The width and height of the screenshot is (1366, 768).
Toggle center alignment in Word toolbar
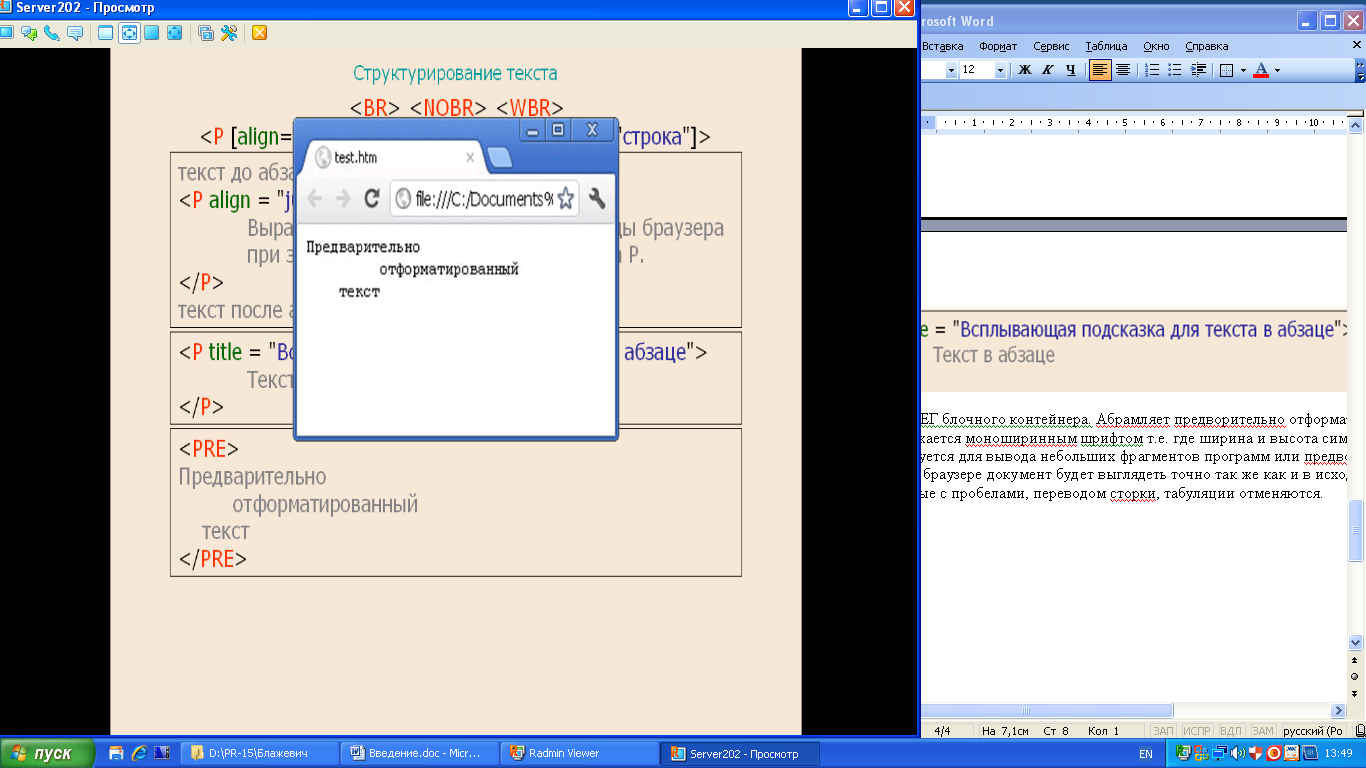click(1123, 70)
